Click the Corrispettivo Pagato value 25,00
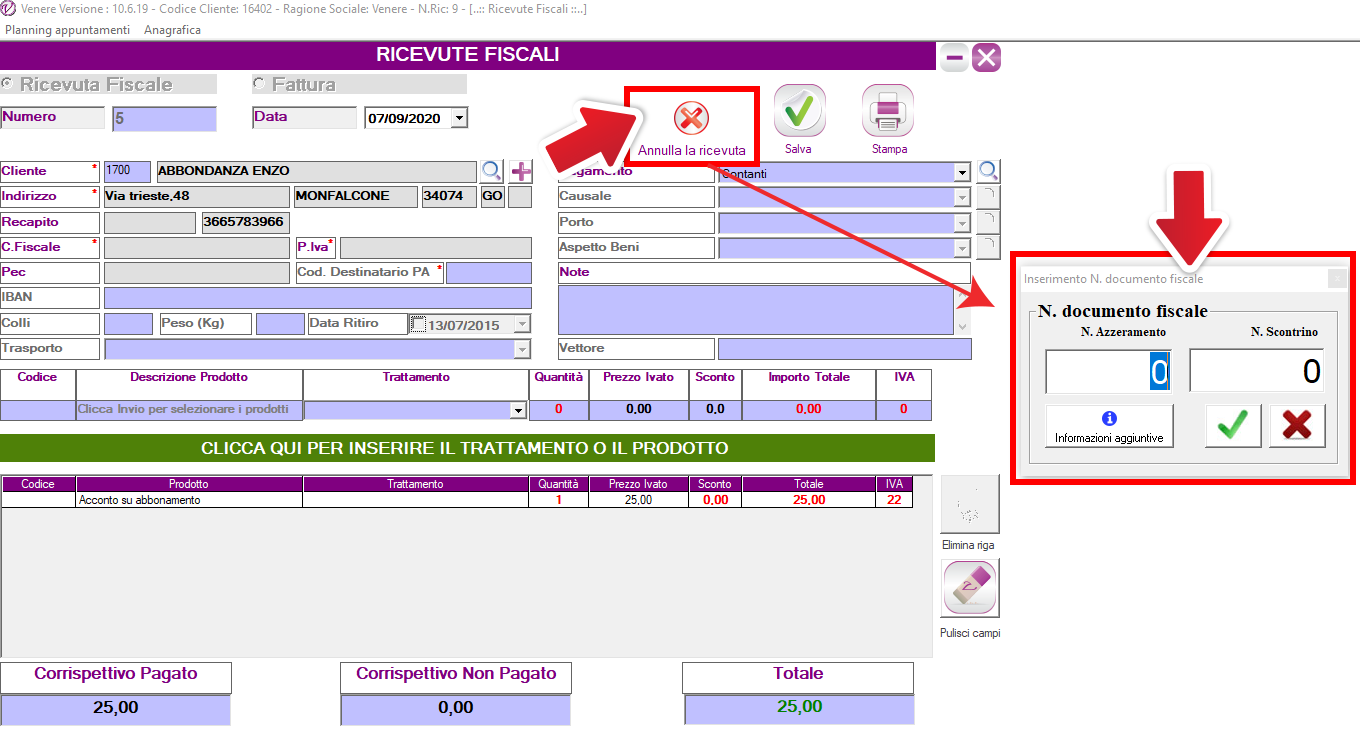Viewport: 1360px width, 740px height. 116,709
